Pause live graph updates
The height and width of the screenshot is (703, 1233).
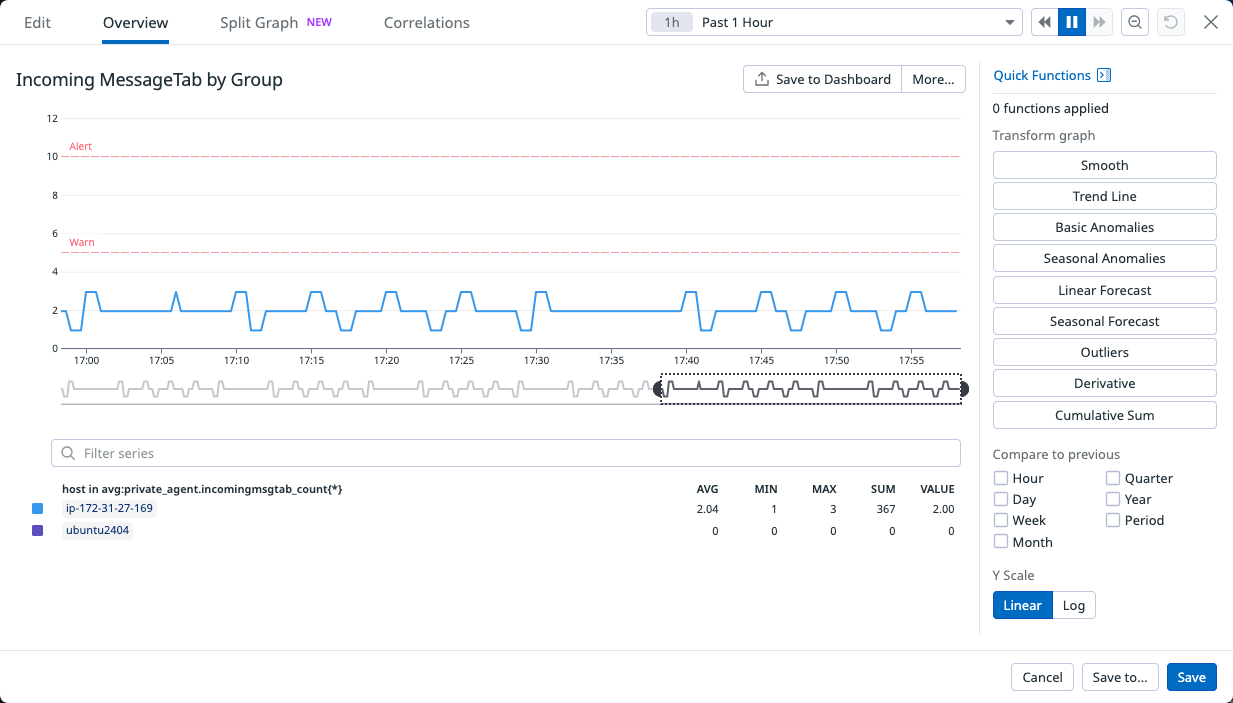pyautogui.click(x=1072, y=22)
